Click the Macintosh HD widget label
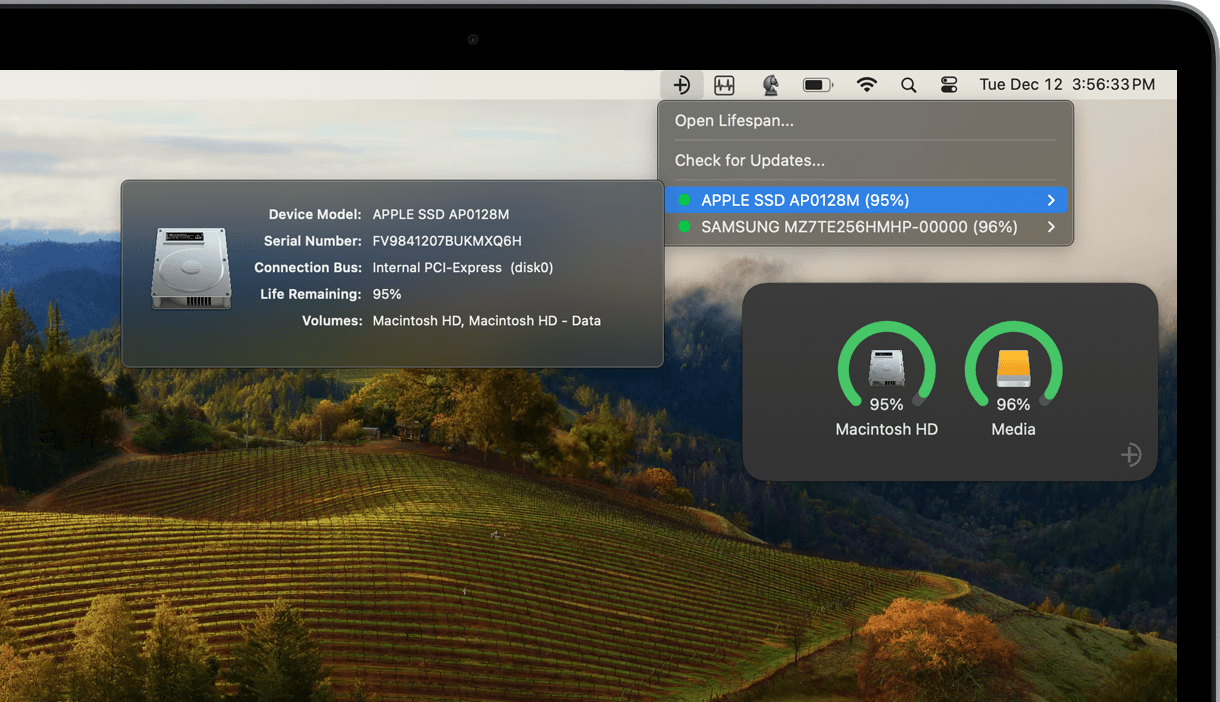Screen dimensions: 1220x702 click(886, 429)
